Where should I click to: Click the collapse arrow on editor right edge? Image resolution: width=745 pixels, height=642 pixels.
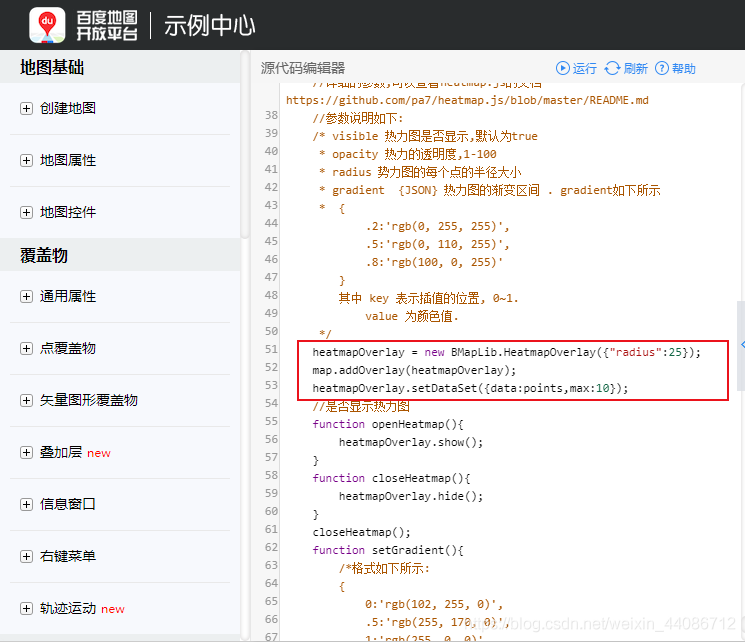click(x=742, y=345)
